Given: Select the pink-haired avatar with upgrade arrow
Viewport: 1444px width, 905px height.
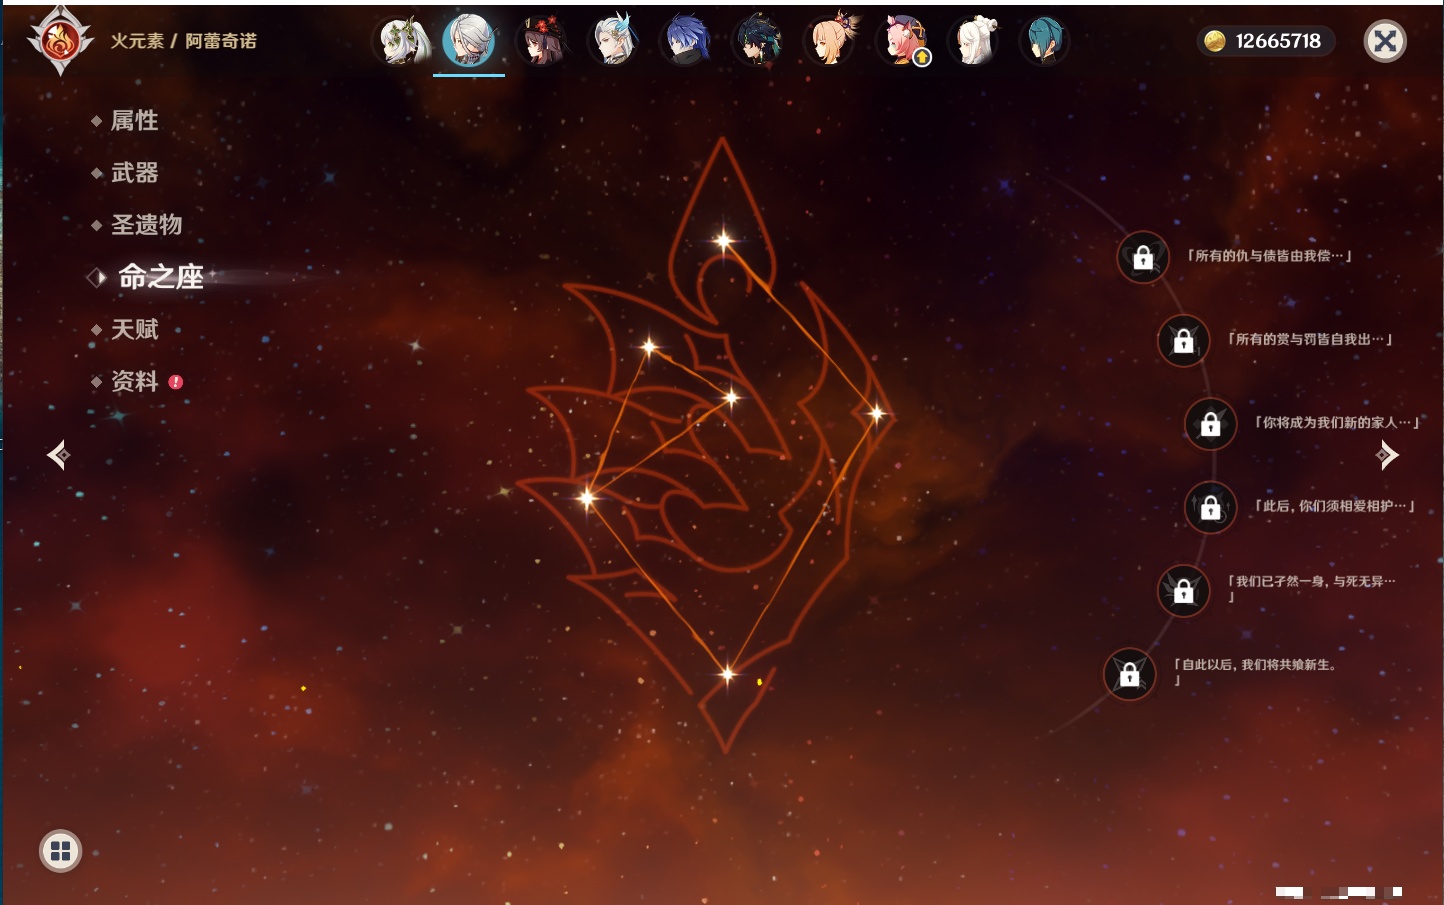Looking at the screenshot, I should click(904, 41).
